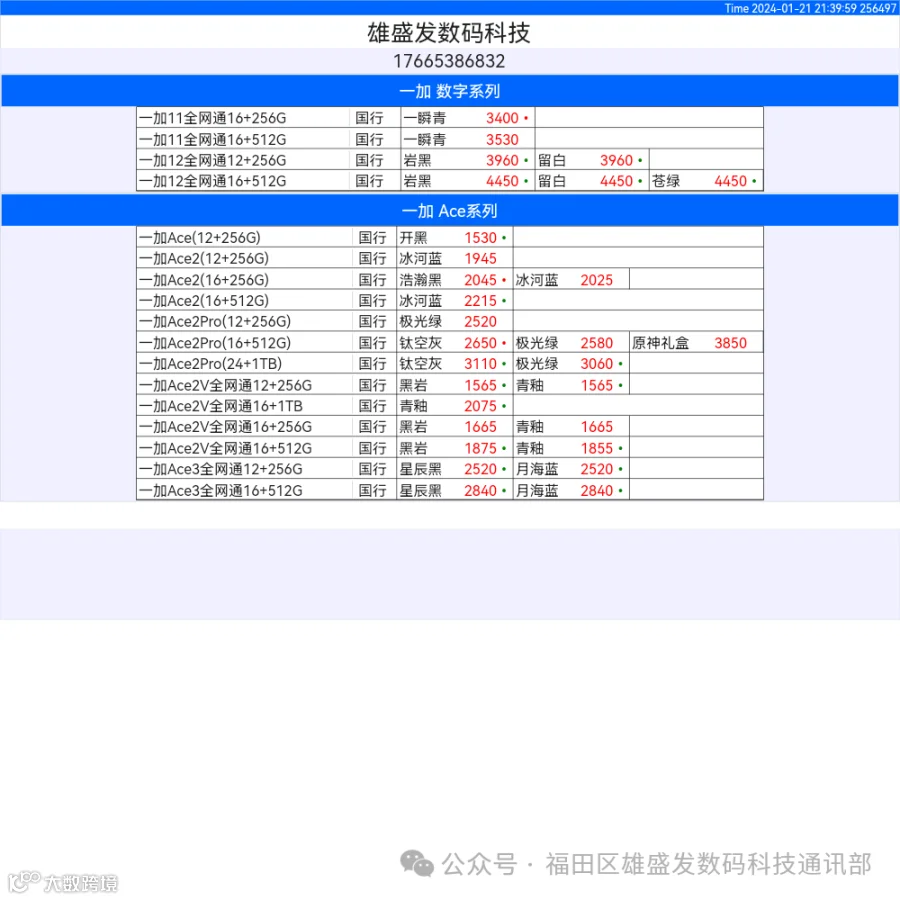Click 钛空灰 price 3110

480,363
